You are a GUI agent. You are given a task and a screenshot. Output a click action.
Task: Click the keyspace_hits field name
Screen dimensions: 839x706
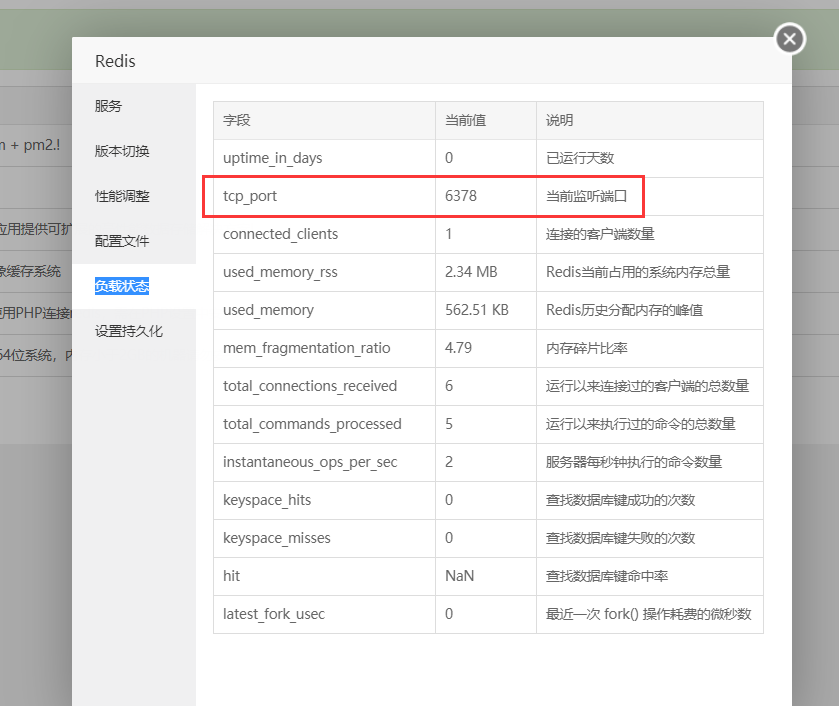pos(267,500)
